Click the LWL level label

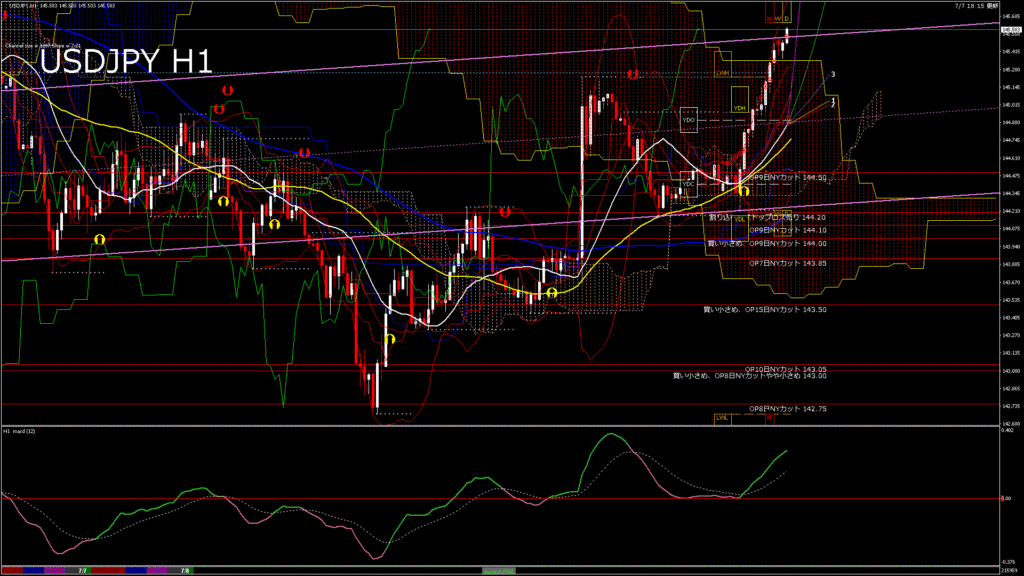[722, 418]
